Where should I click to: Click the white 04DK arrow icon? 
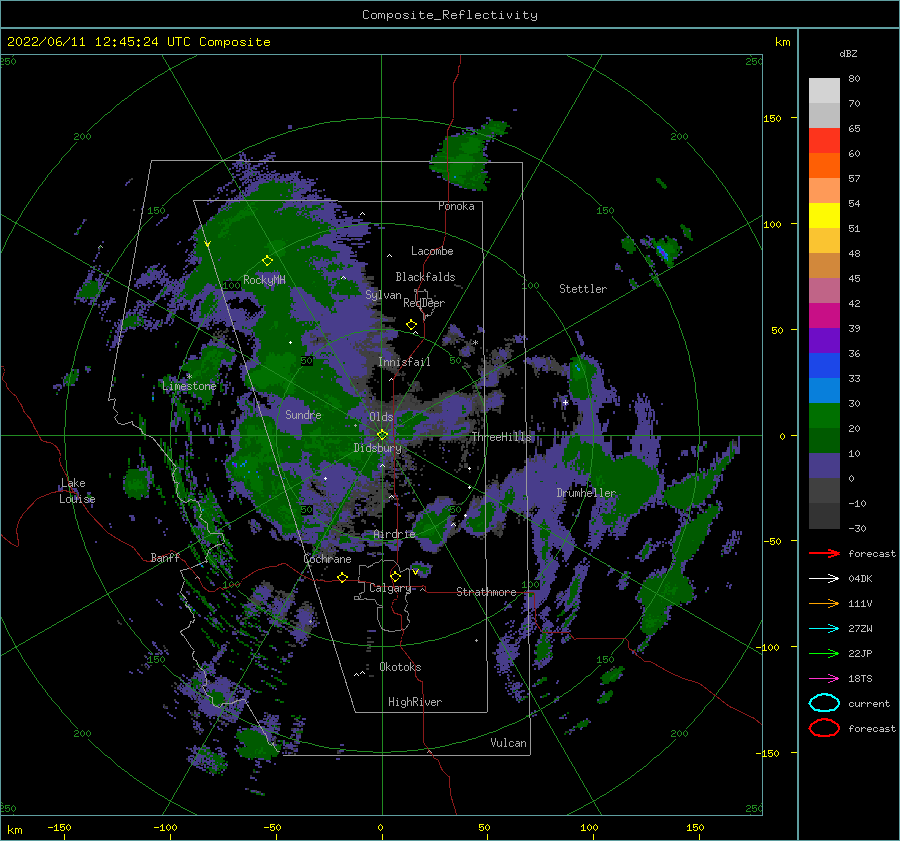coord(824,578)
